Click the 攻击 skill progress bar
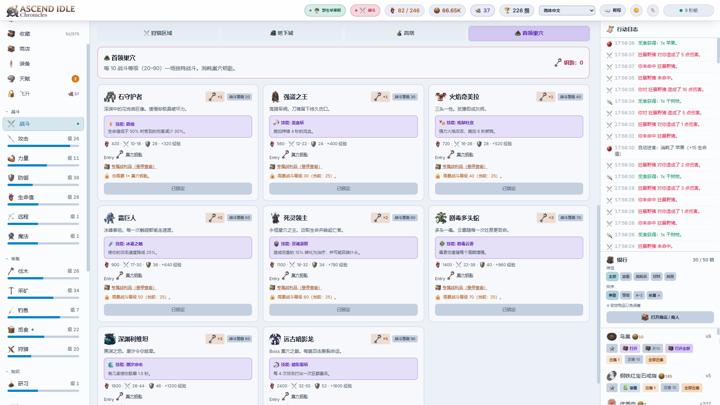 (x=43, y=146)
